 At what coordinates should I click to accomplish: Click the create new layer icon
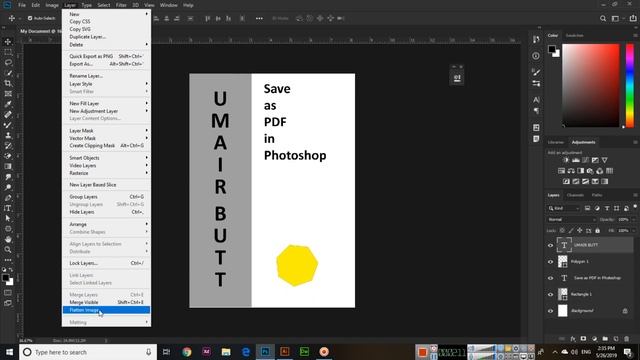(x=616, y=339)
